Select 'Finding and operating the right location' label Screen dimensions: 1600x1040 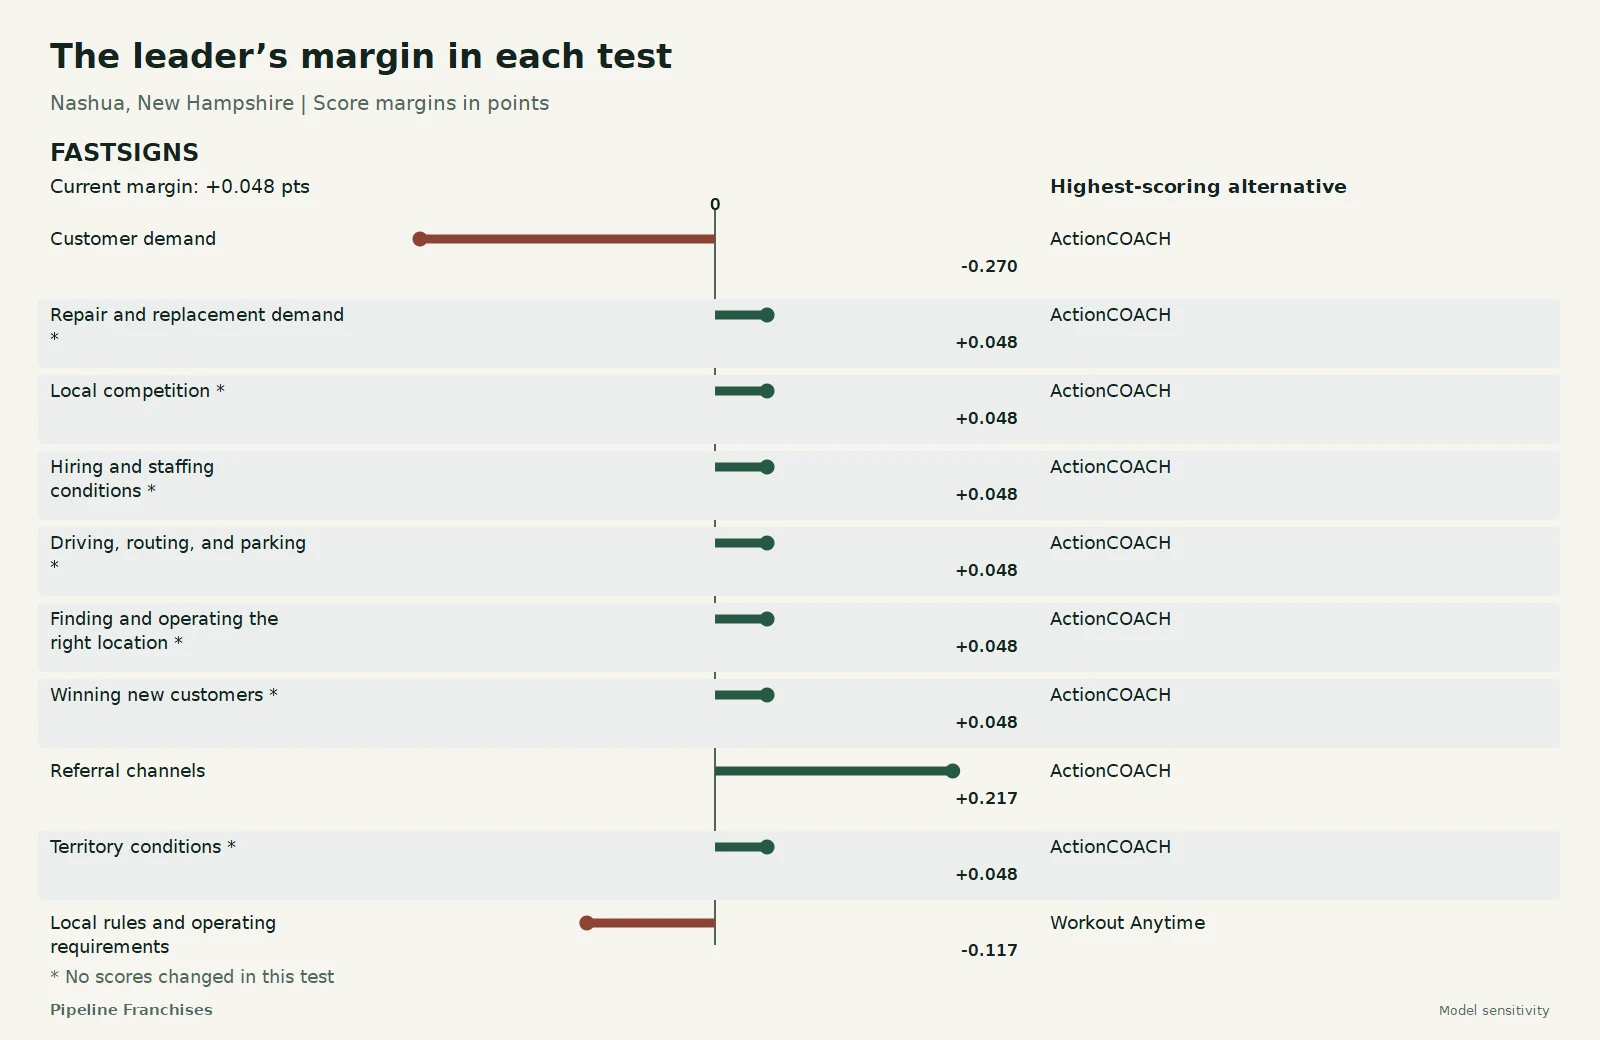[164, 631]
